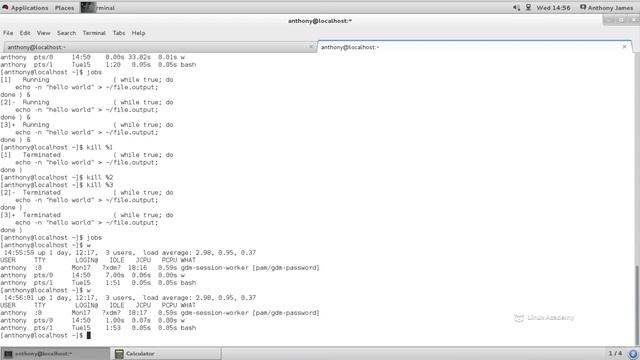This screenshot has width=640, height=360.
Task: Click the 'kill %2' command text
Action: [x=100, y=178]
